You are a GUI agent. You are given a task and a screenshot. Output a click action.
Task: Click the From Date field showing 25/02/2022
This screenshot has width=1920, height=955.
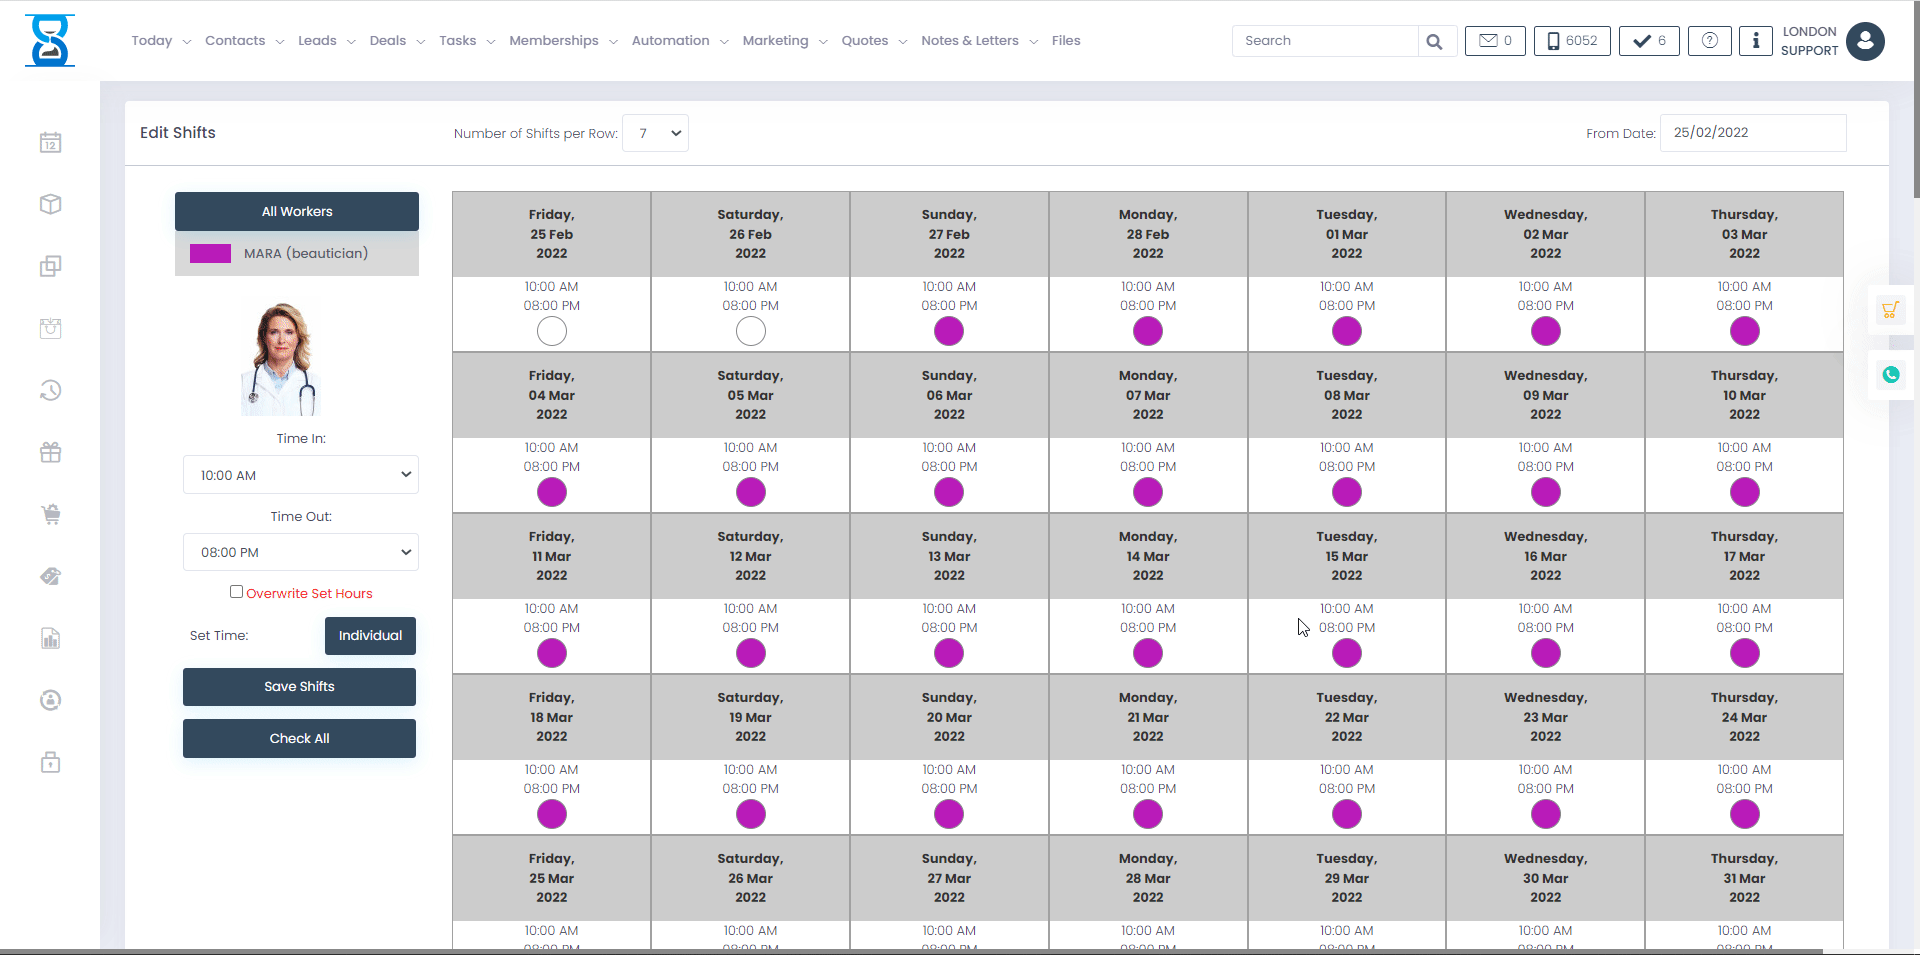[x=1752, y=132]
